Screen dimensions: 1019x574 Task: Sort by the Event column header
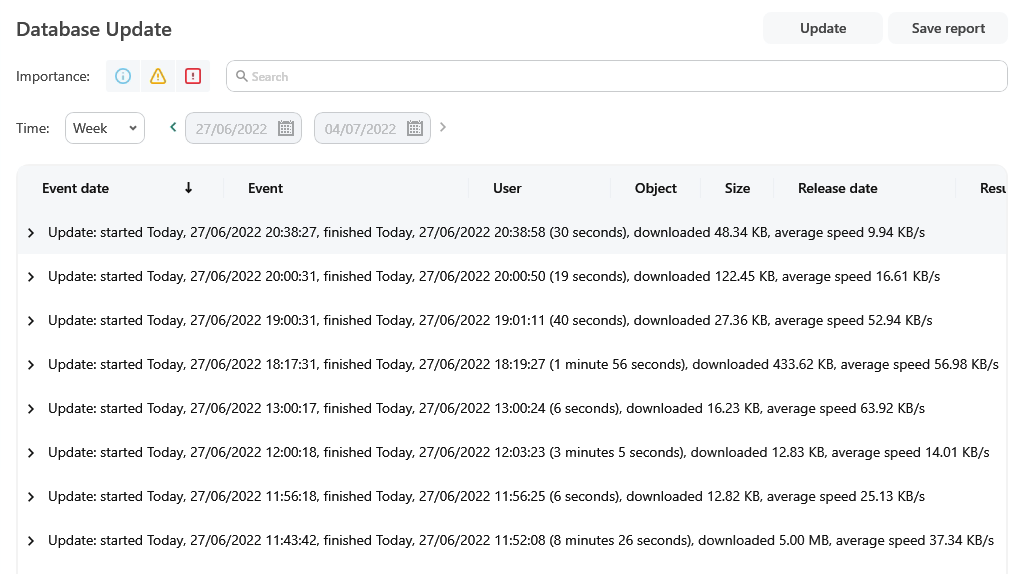pyautogui.click(x=266, y=188)
